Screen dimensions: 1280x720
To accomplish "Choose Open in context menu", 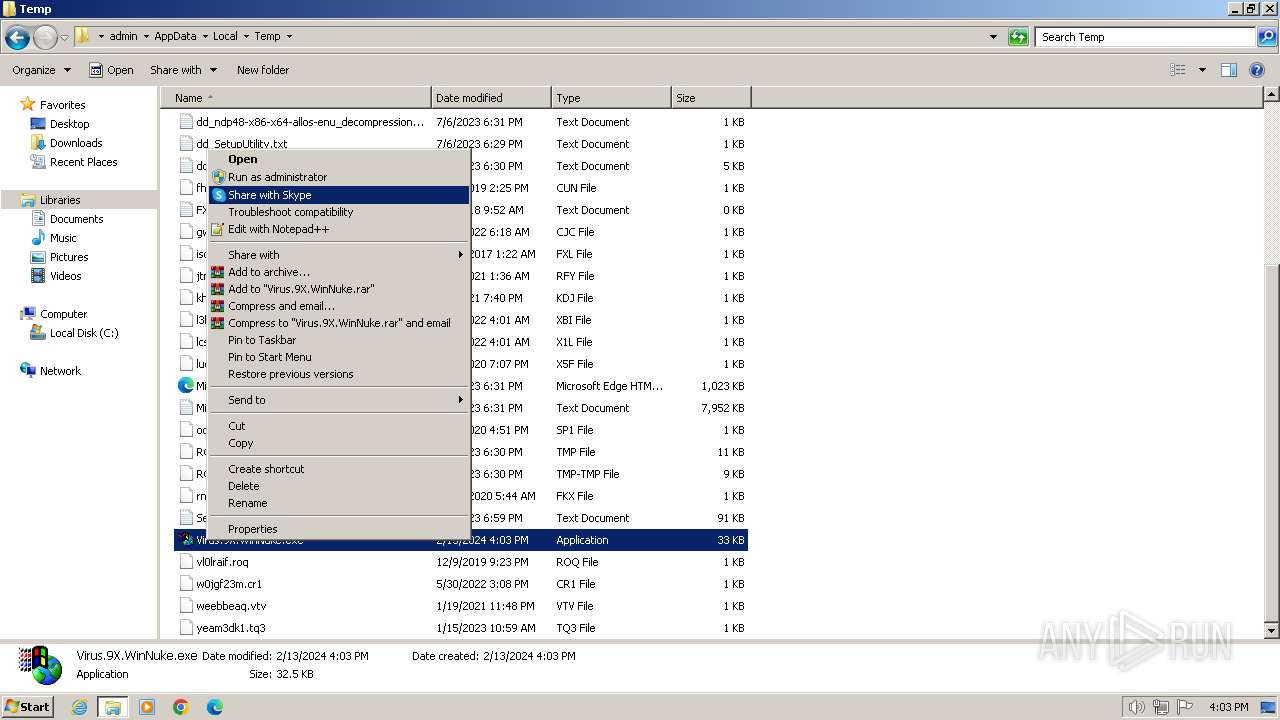I will [x=338, y=159].
